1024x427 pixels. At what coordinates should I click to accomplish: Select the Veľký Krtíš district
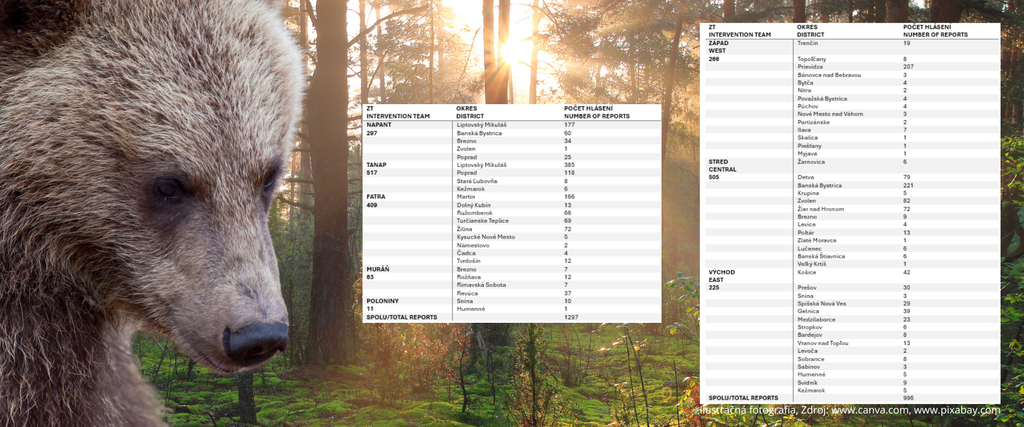click(x=812, y=264)
